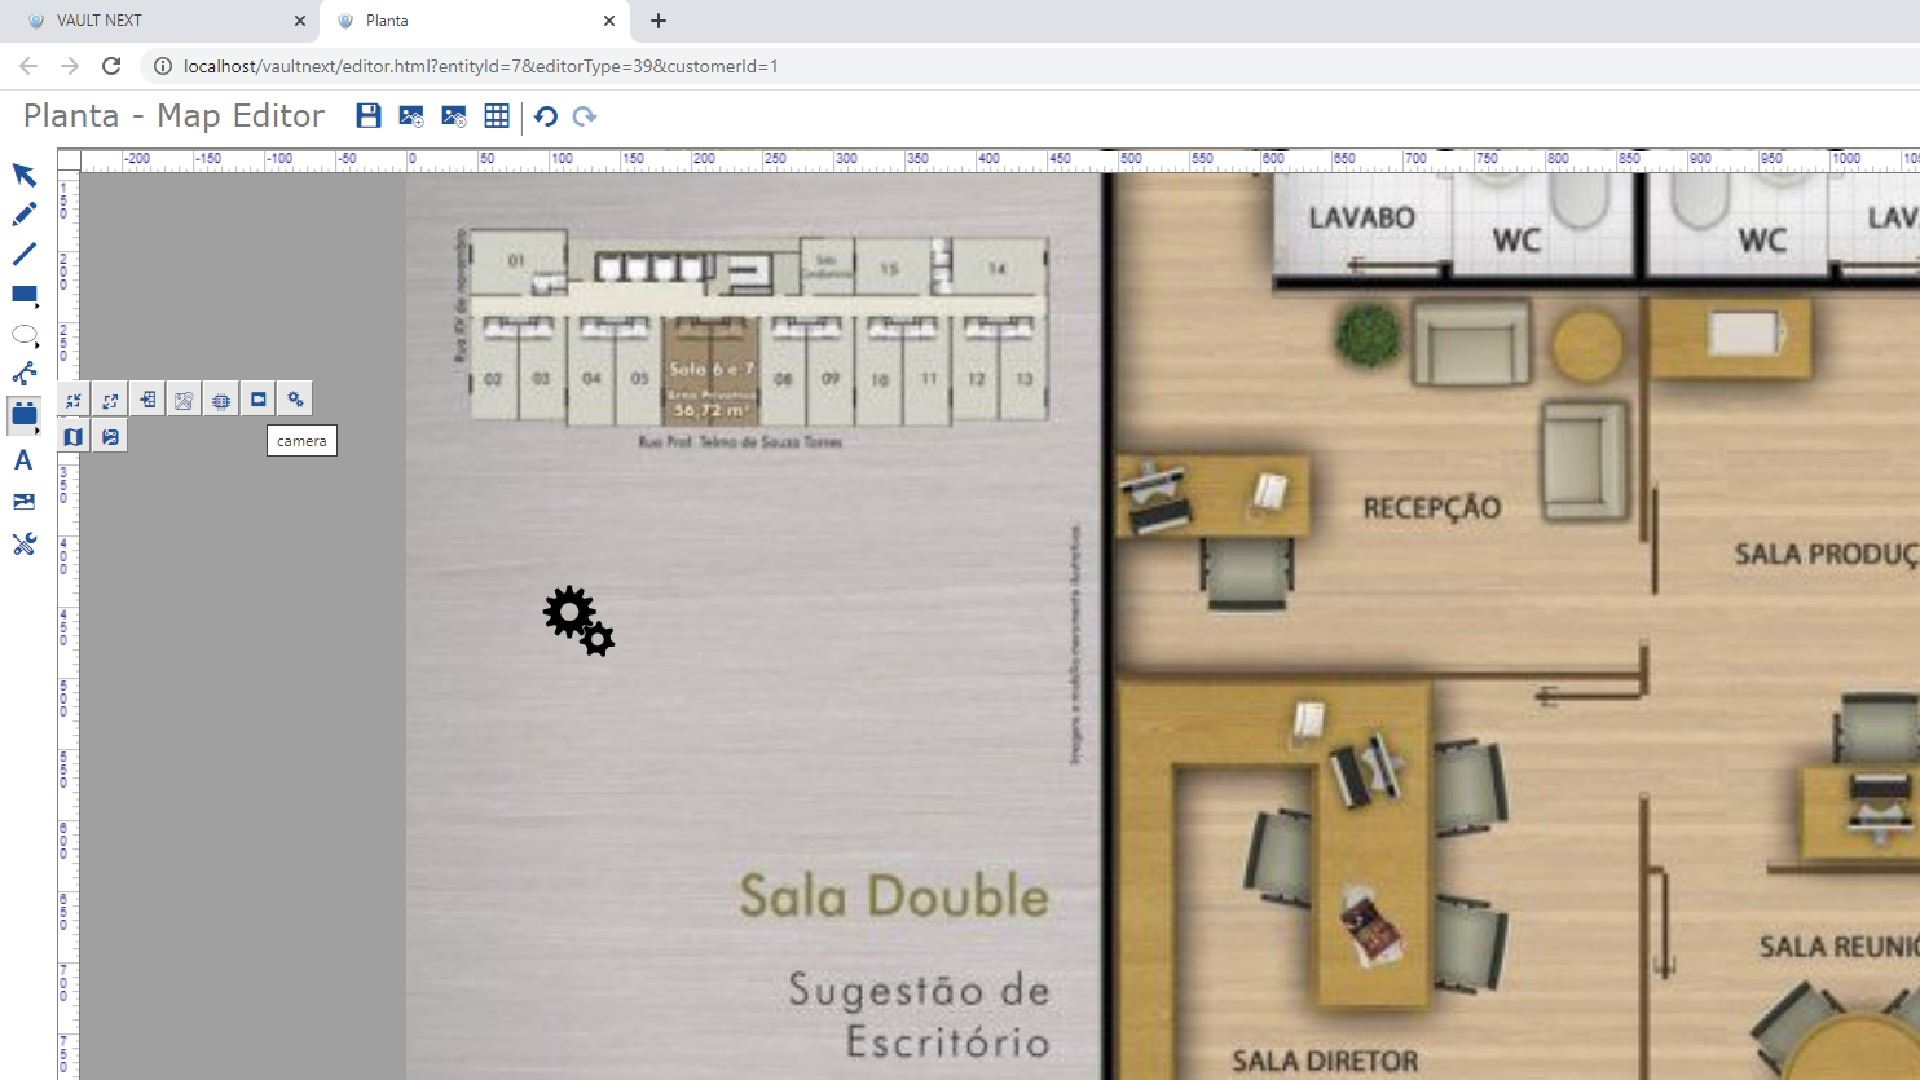Choose the map image device in flyout
This screenshot has width=1920, height=1080.
coord(184,400)
